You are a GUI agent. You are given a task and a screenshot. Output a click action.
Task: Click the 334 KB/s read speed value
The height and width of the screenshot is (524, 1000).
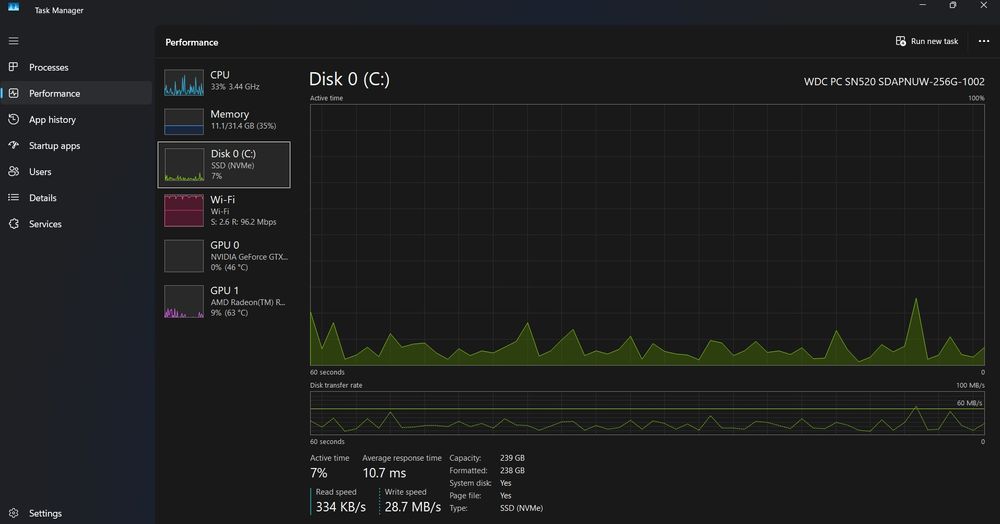pyautogui.click(x=341, y=507)
